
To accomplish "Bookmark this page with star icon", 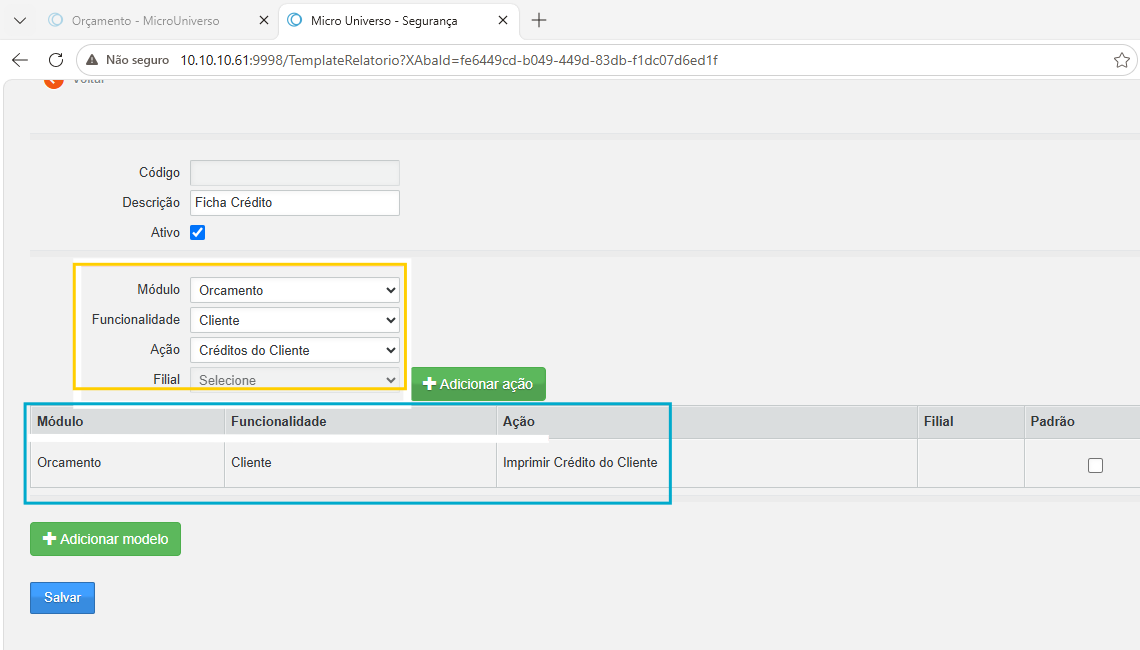I will pyautogui.click(x=1122, y=60).
